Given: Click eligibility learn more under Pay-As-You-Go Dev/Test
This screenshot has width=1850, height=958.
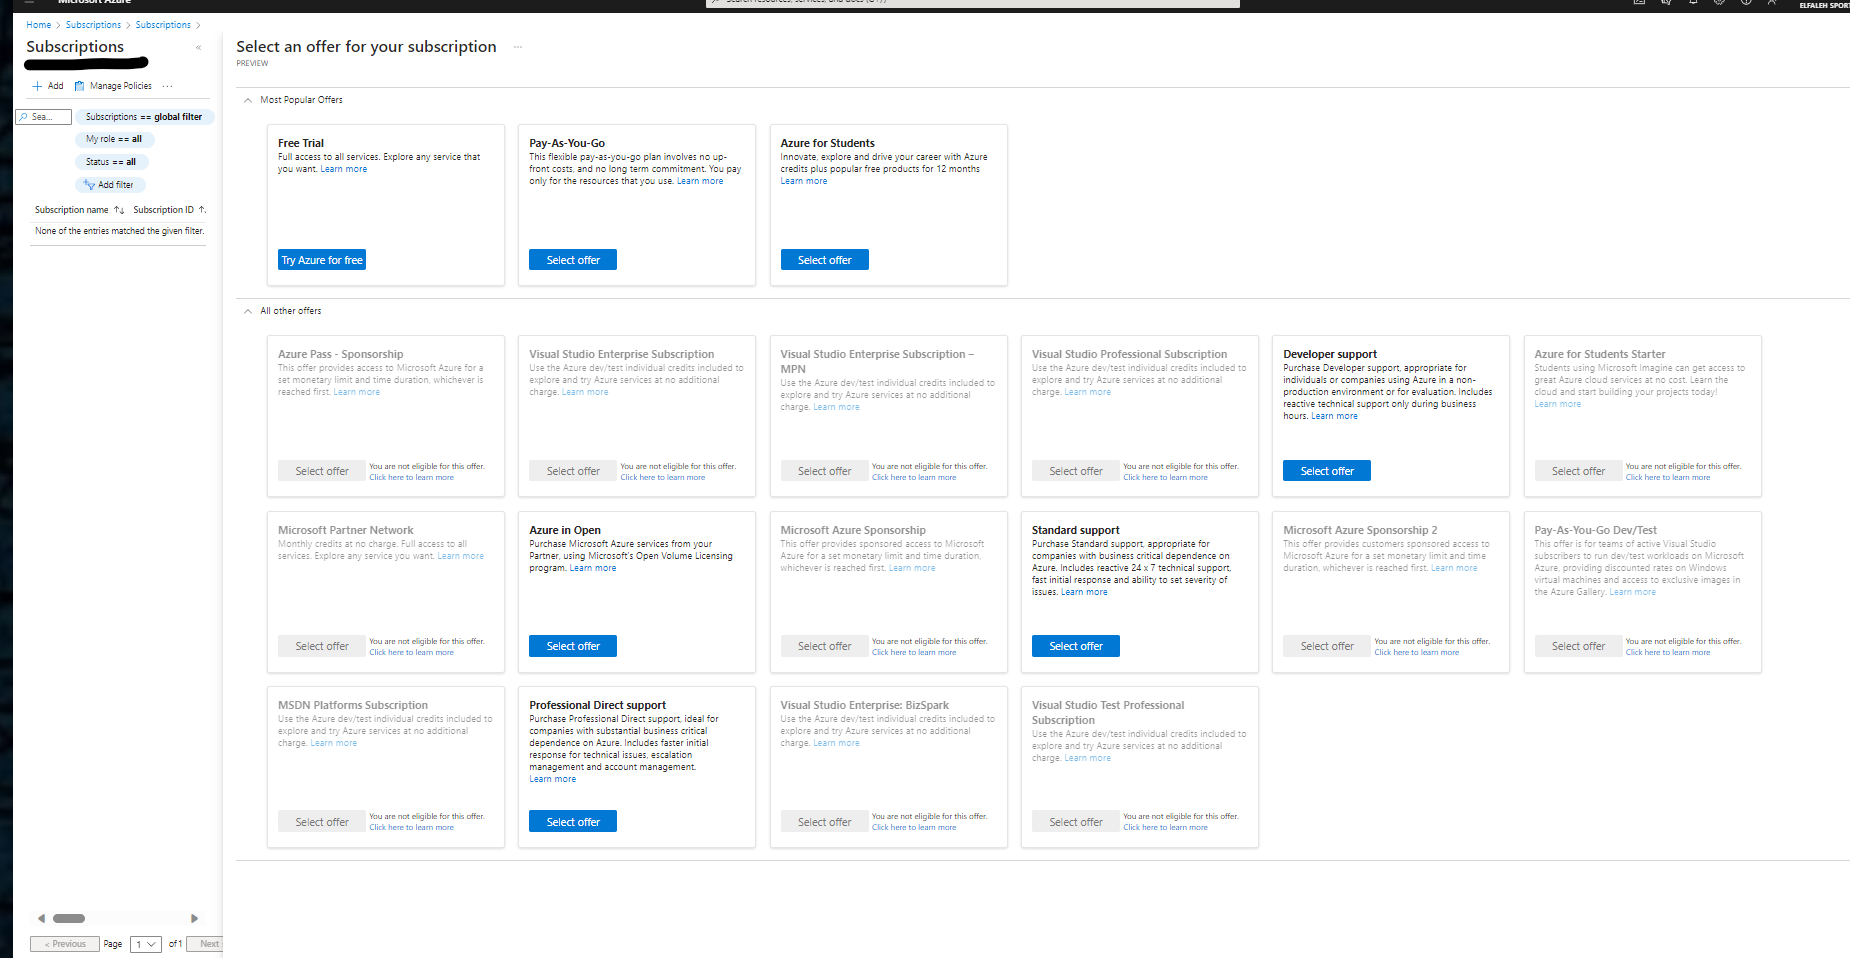Looking at the screenshot, I should 1668,652.
